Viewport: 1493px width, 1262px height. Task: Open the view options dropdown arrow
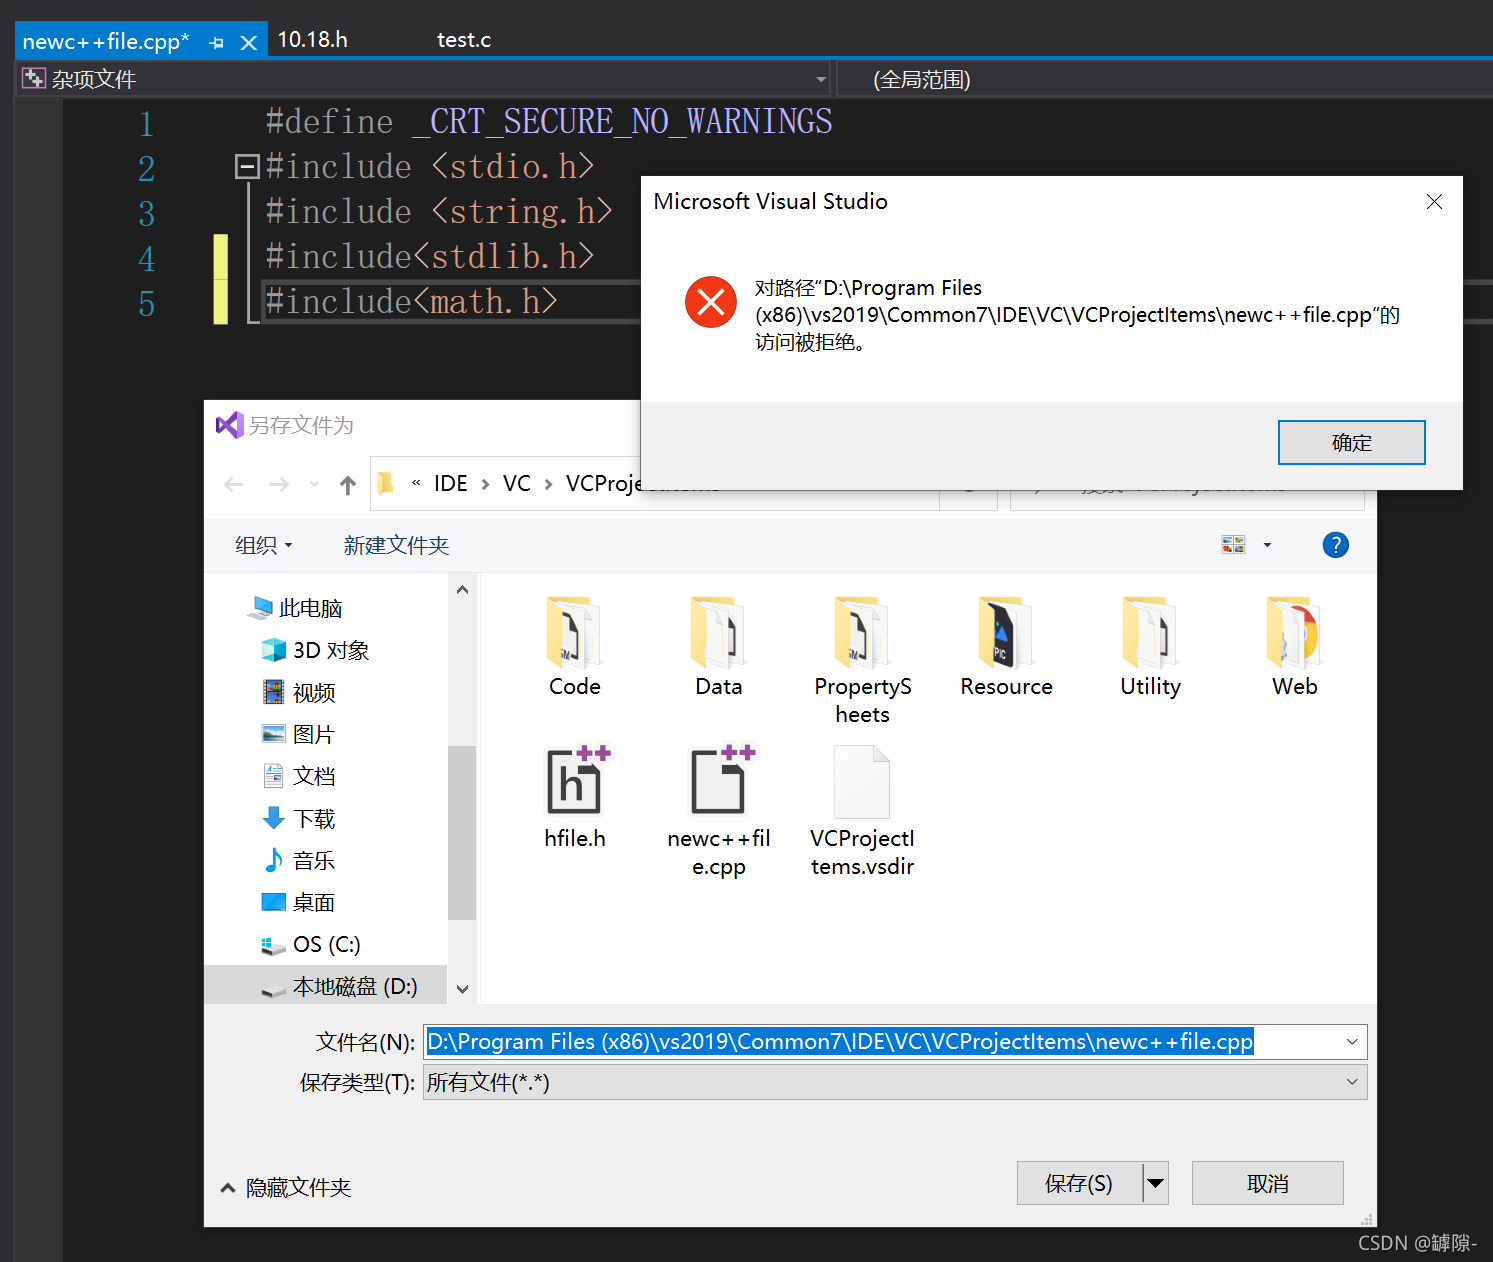(1267, 545)
